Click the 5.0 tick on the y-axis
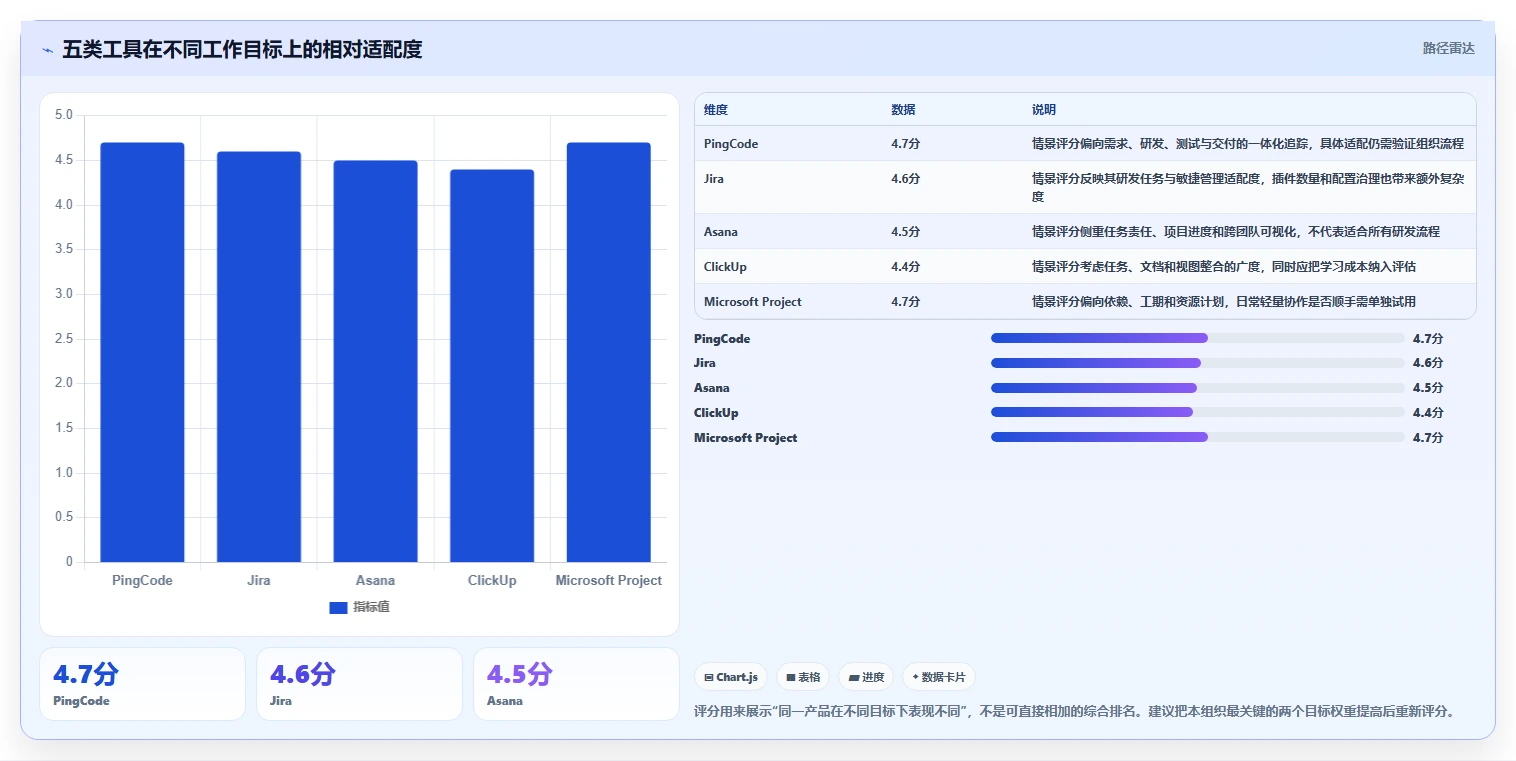 [x=63, y=115]
